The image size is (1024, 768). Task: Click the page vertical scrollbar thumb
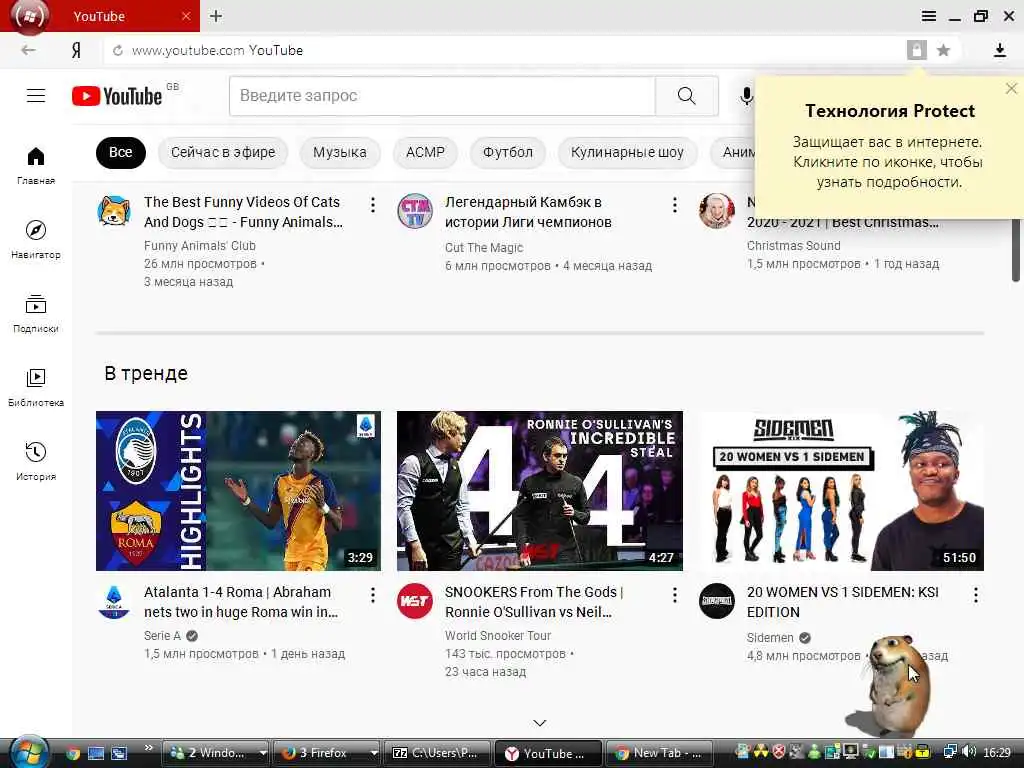click(1016, 250)
